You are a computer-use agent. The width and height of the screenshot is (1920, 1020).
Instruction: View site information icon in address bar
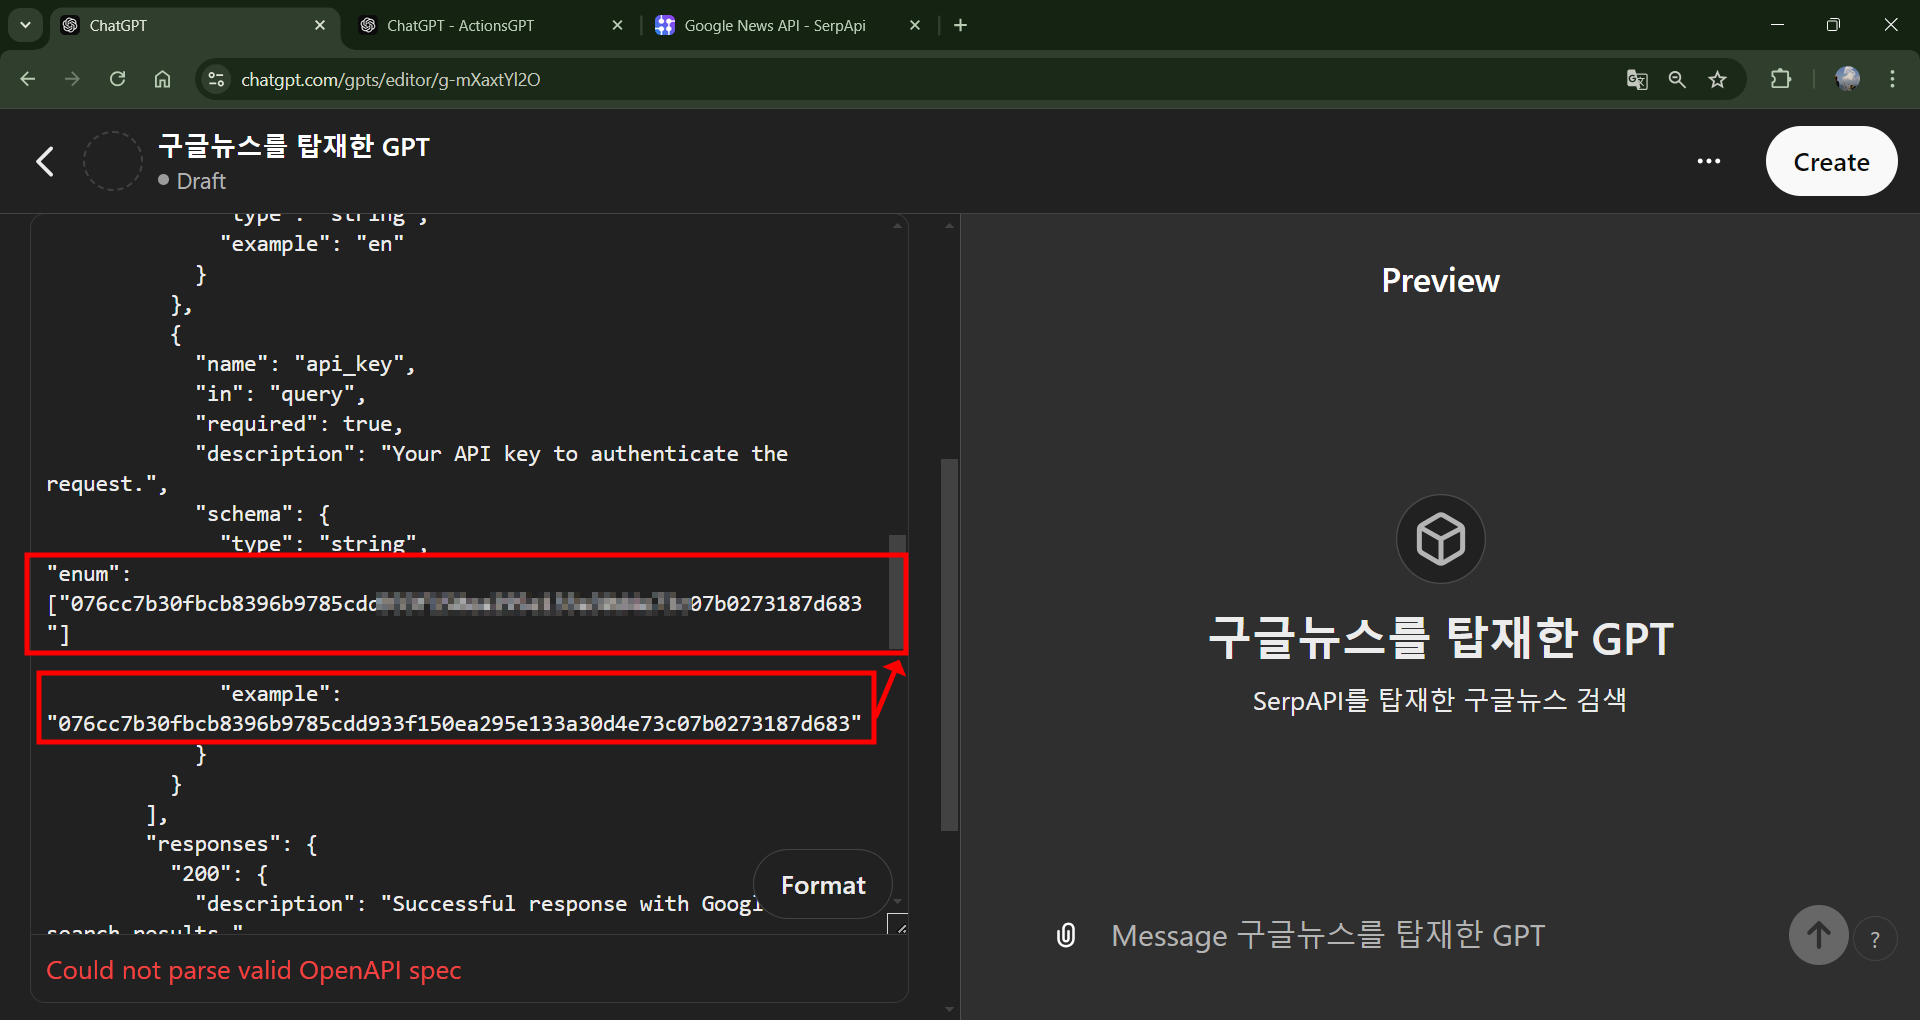216,79
